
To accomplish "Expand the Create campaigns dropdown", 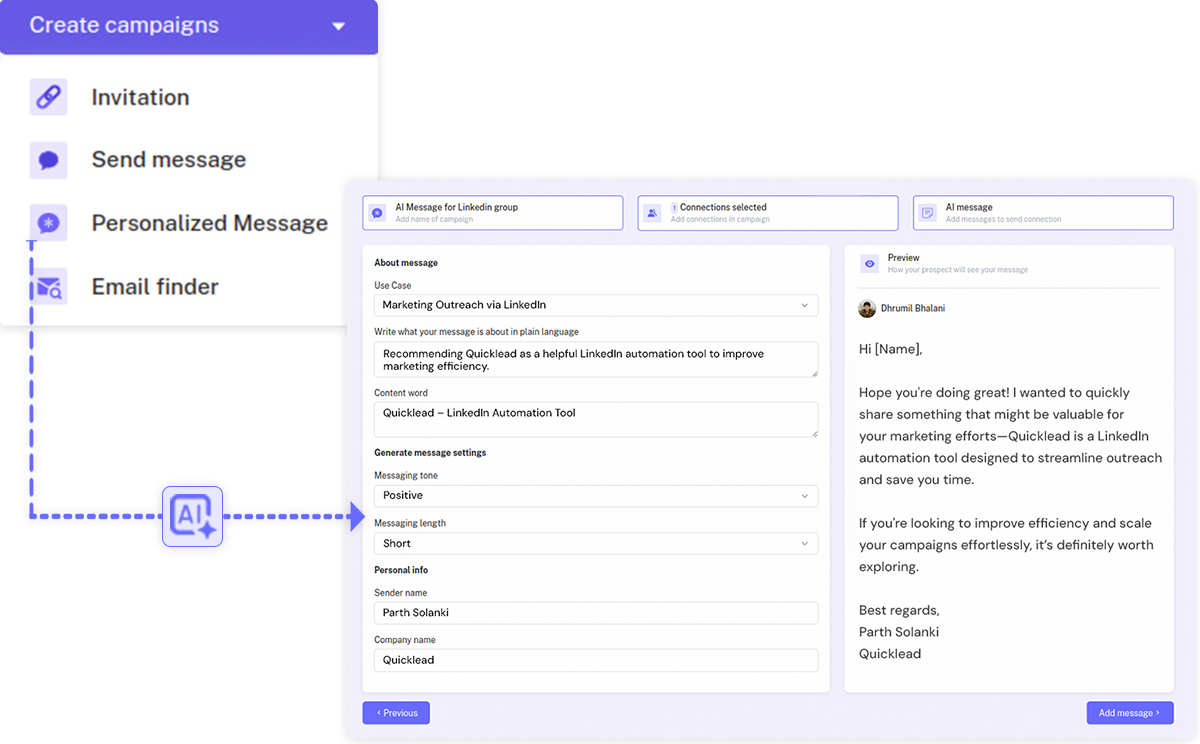I will 189,26.
